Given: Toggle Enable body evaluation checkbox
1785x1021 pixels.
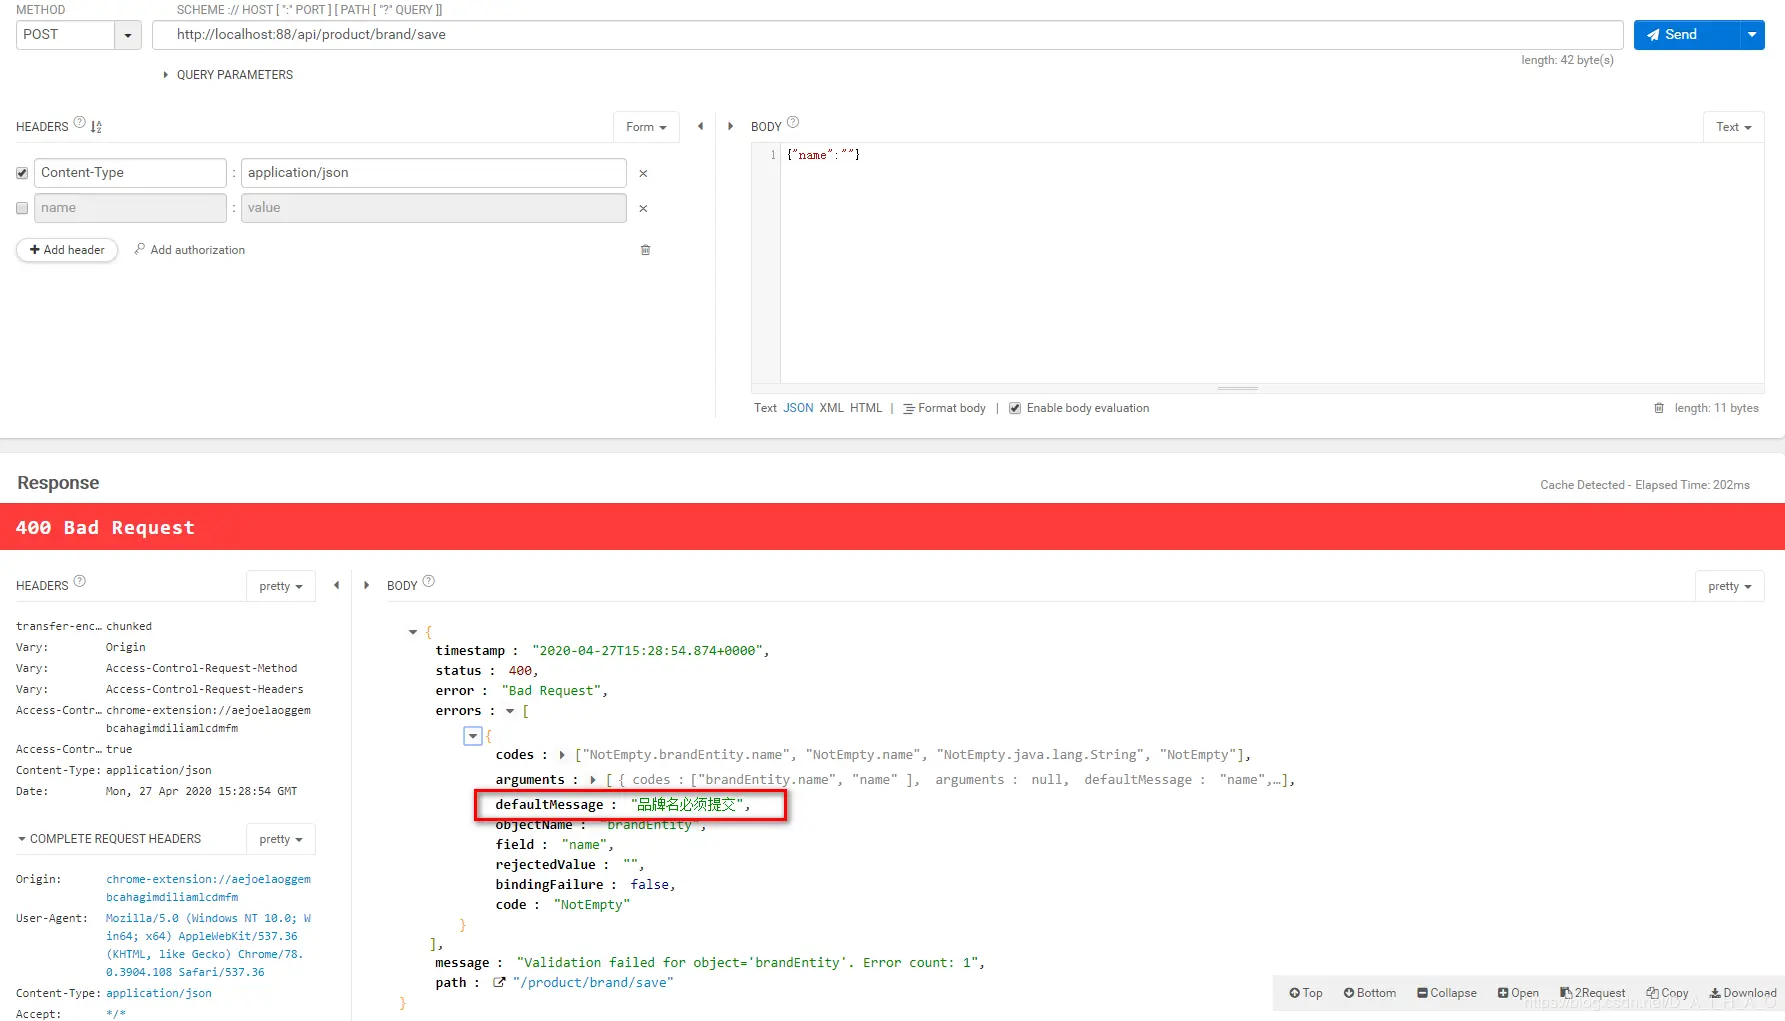Looking at the screenshot, I should coord(1015,408).
